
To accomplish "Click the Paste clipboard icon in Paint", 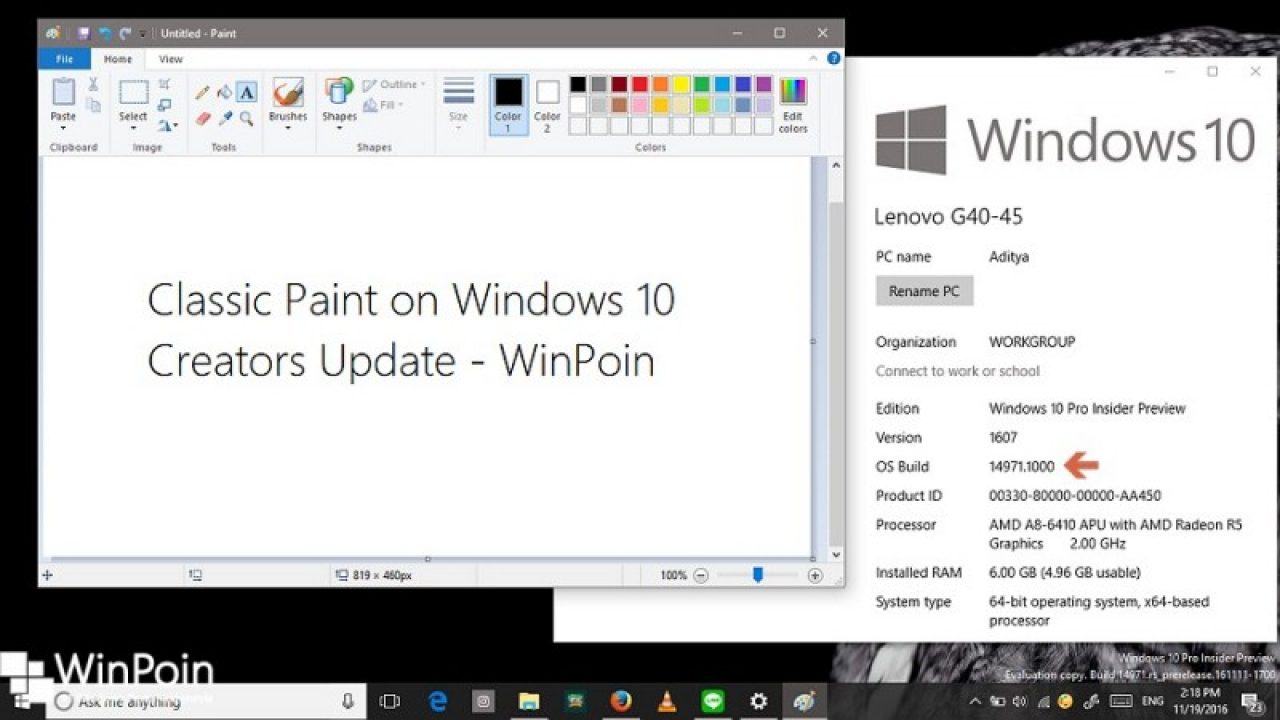I will (63, 91).
